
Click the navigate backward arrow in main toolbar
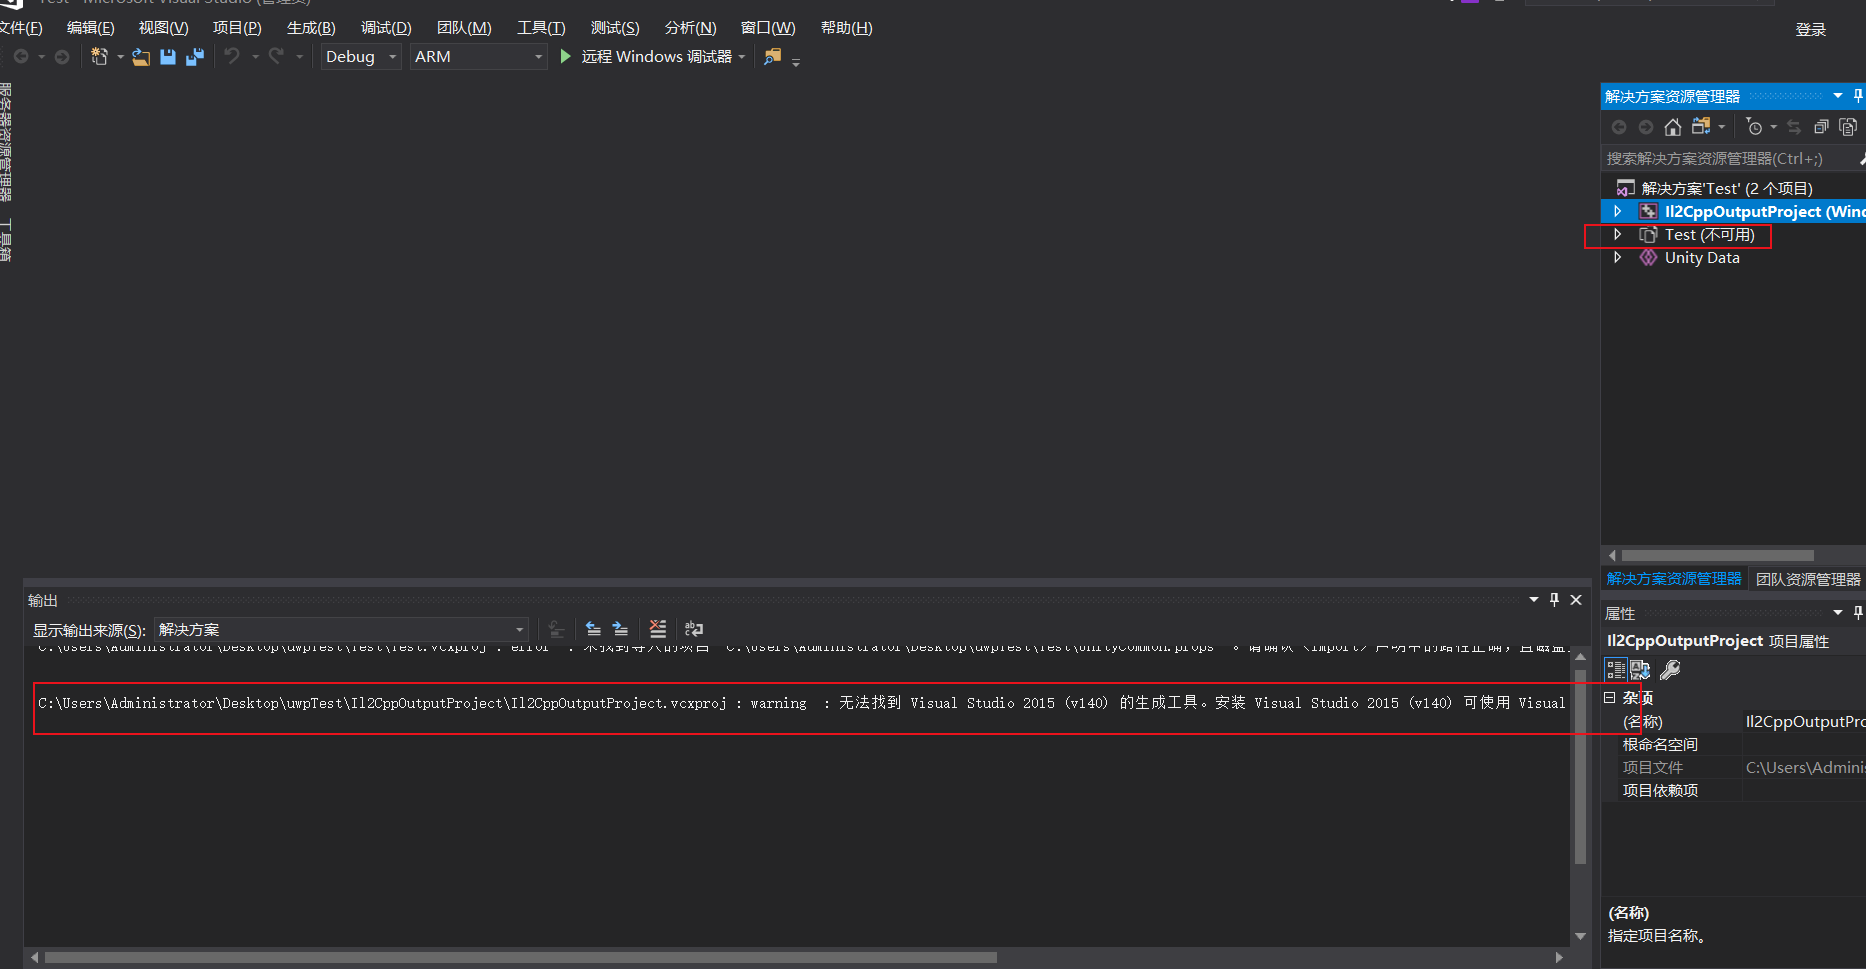21,57
